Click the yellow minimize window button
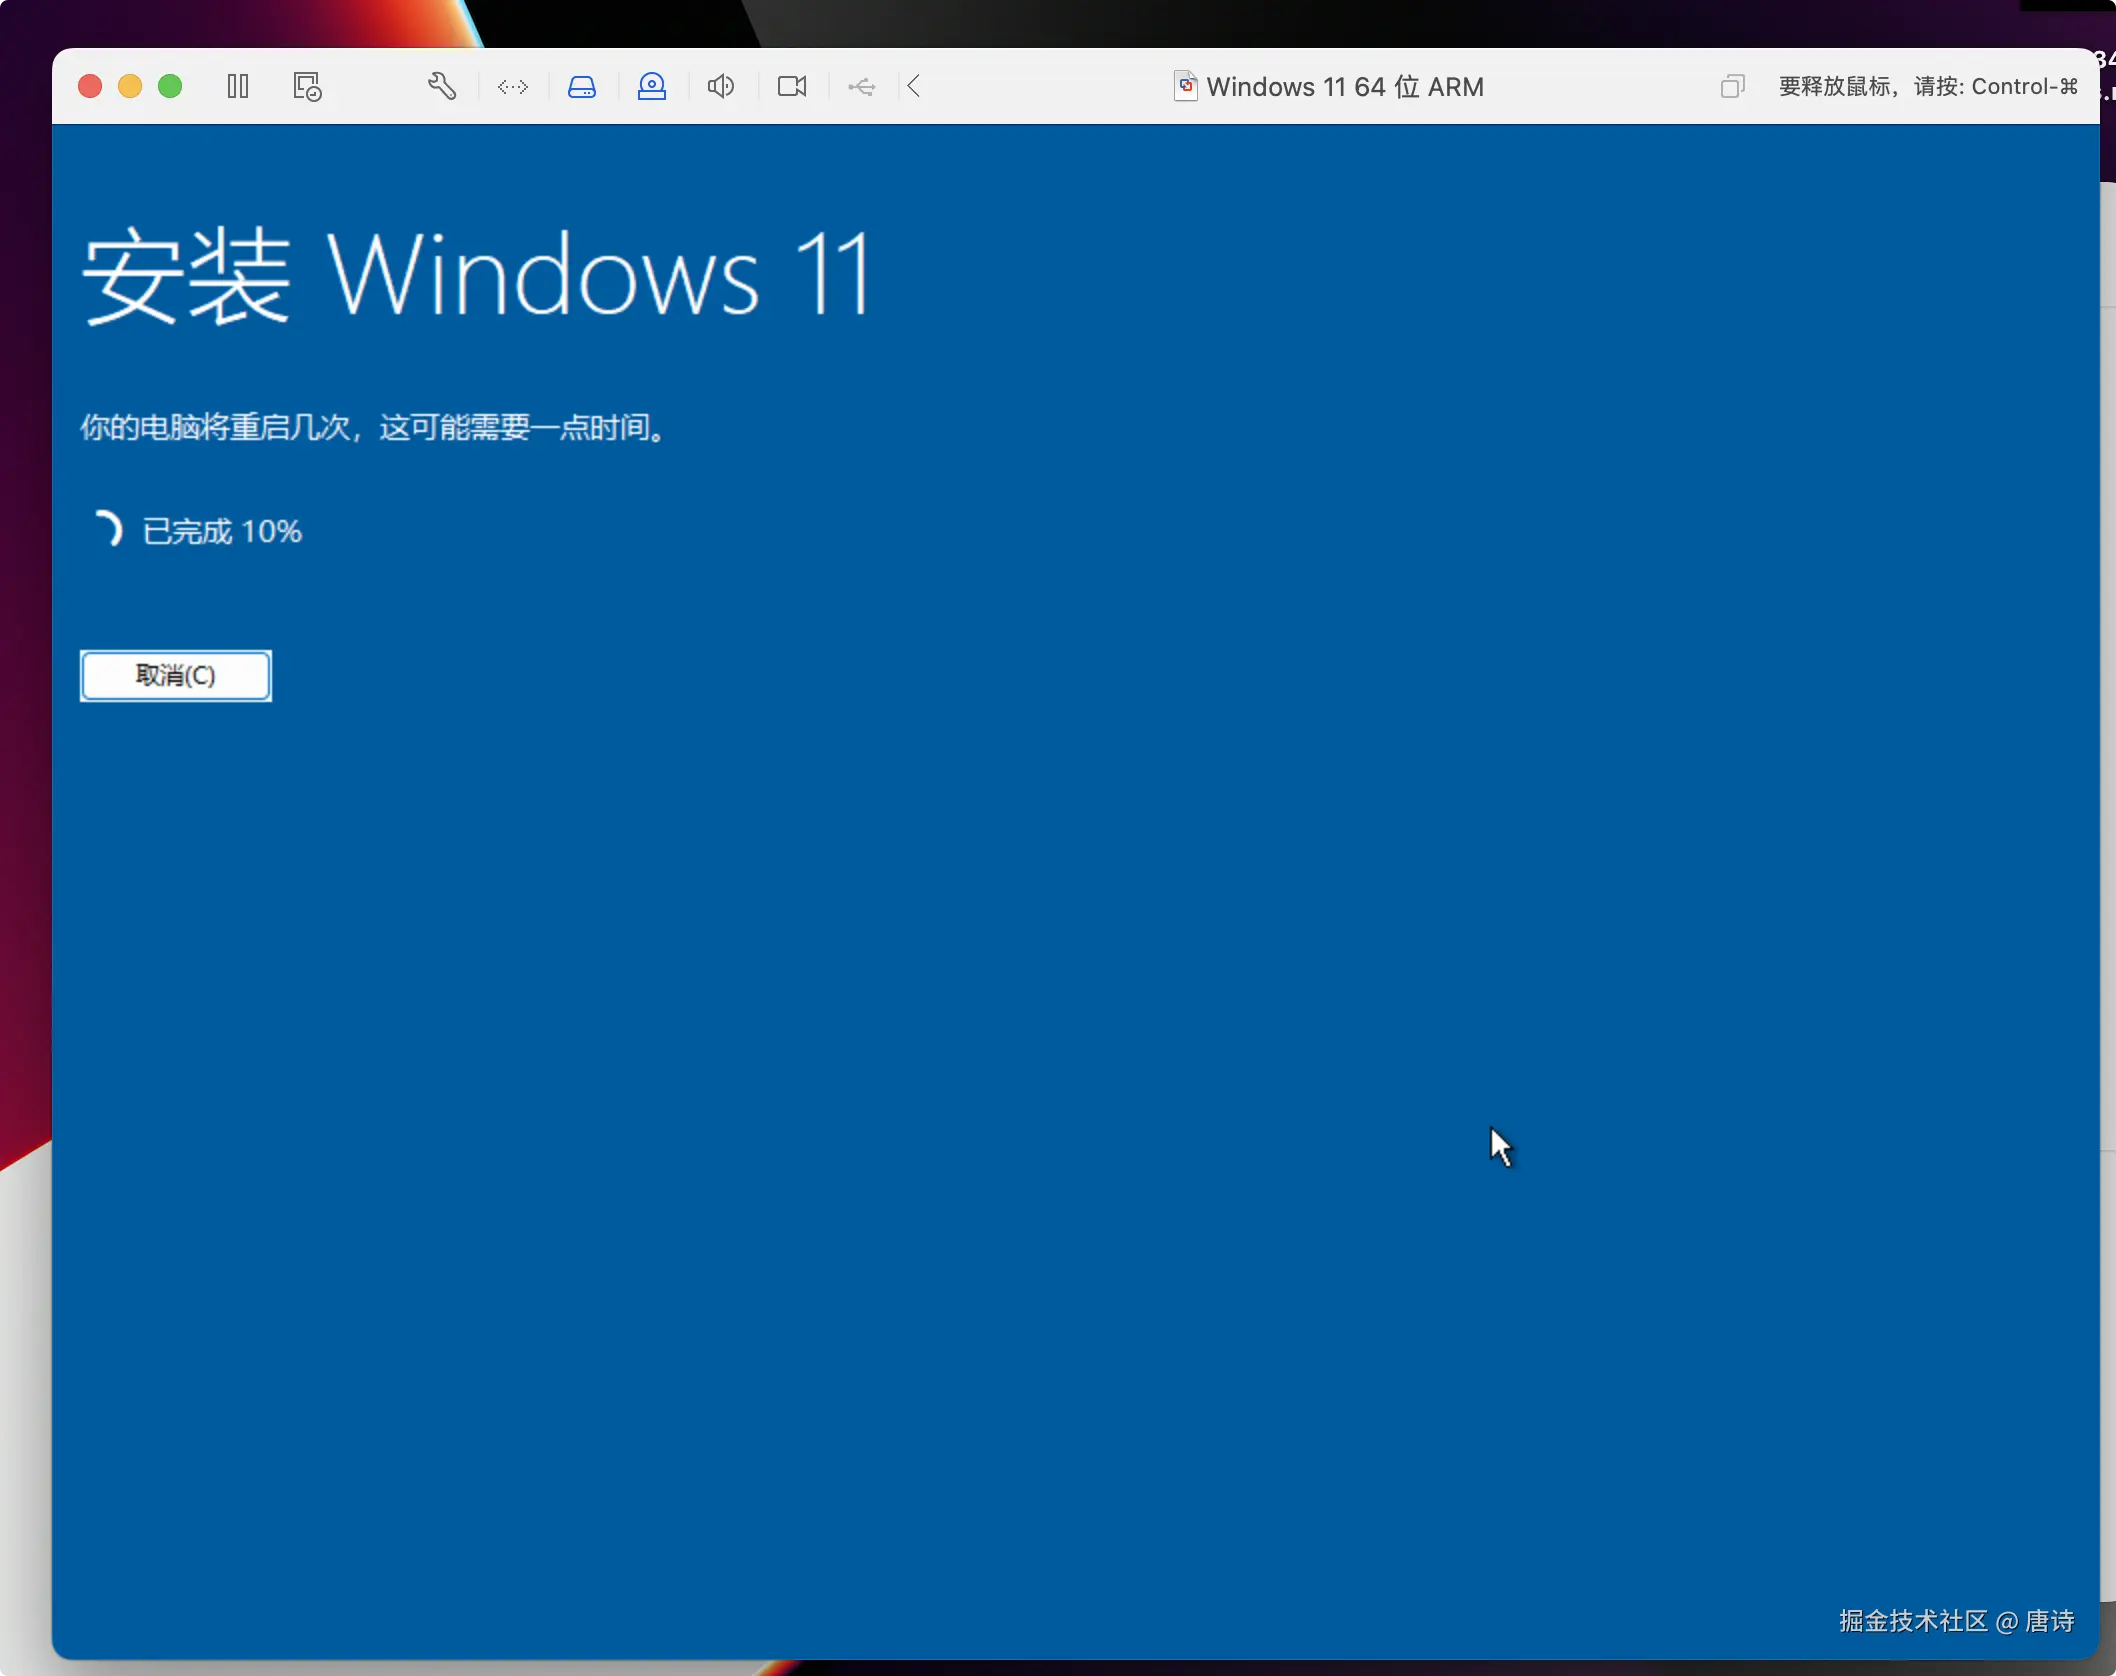This screenshot has width=2116, height=1676. (x=130, y=87)
